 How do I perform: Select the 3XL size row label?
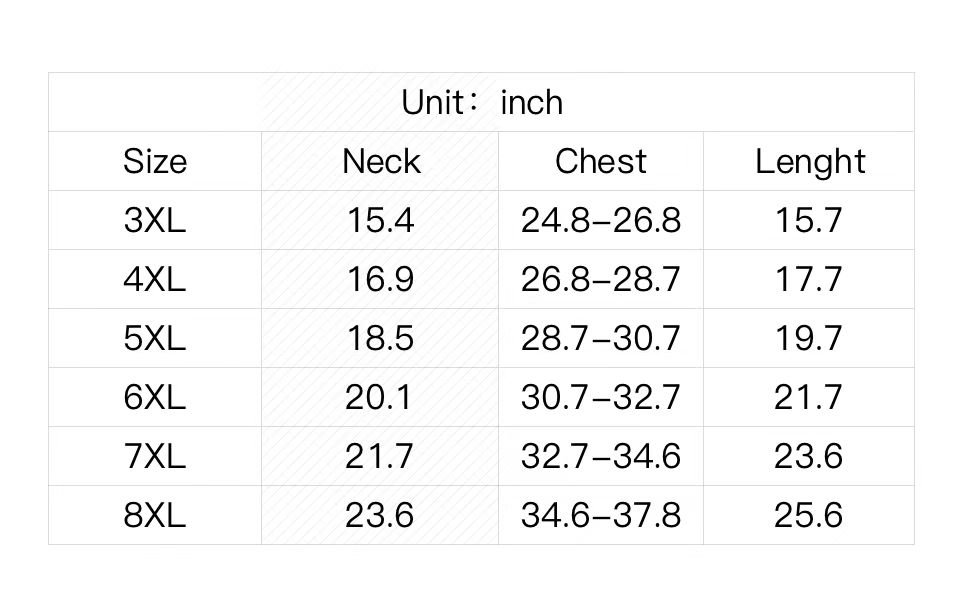click(155, 220)
